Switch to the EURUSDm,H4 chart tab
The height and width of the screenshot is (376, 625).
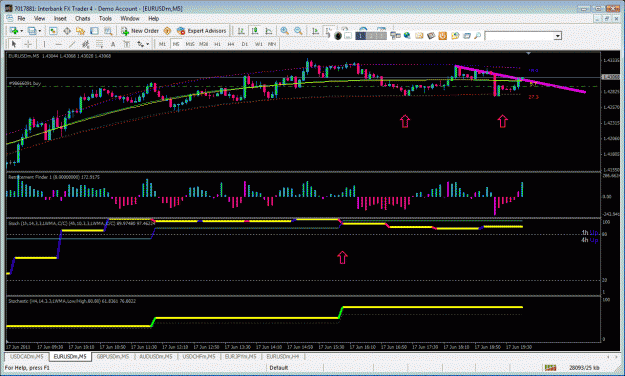point(283,356)
